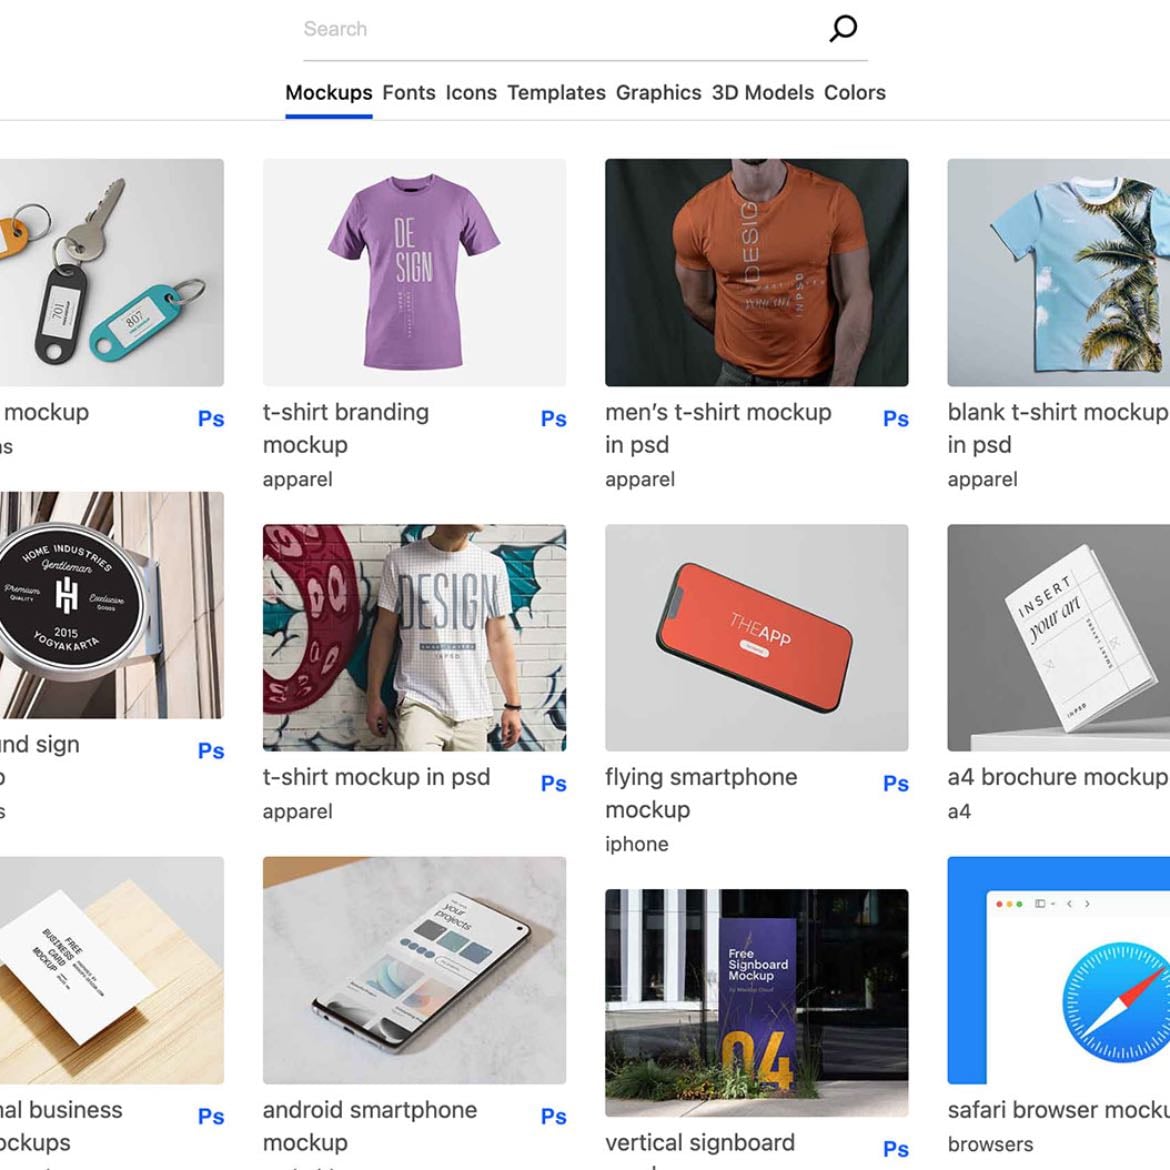Click the "flying smartphone mockup" title
The width and height of the screenshot is (1170, 1170).
(701, 793)
